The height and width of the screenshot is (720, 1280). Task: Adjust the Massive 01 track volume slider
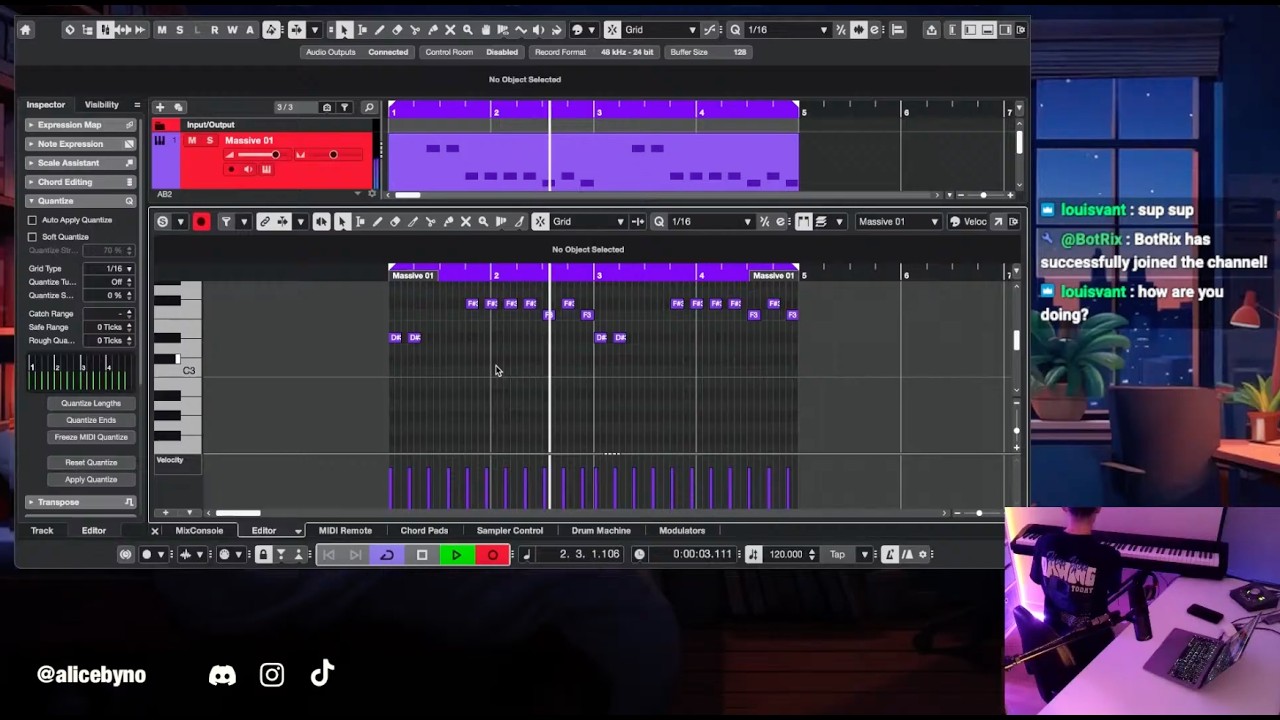258,155
